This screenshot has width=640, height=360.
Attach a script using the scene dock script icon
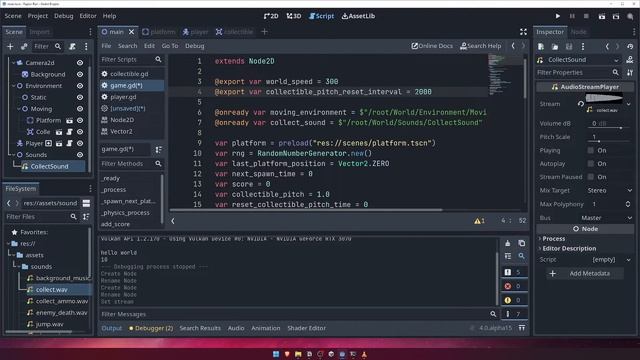tap(72, 47)
